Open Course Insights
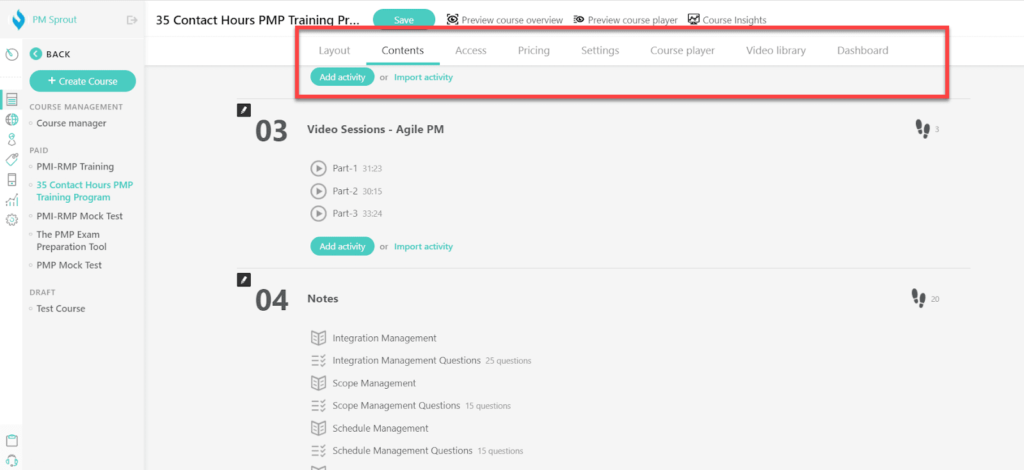The width and height of the screenshot is (1024, 470). coord(727,20)
